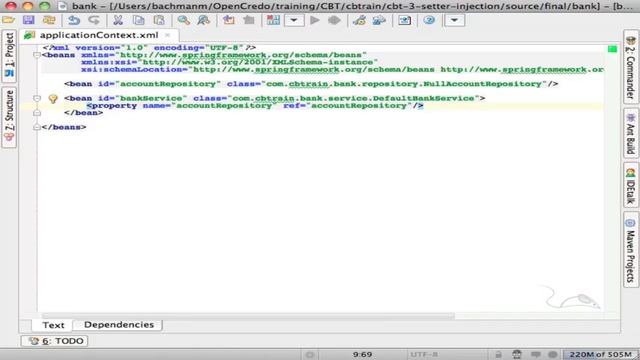Select the applicationContext.xml editor tab
The width and height of the screenshot is (640, 360).
pos(99,35)
